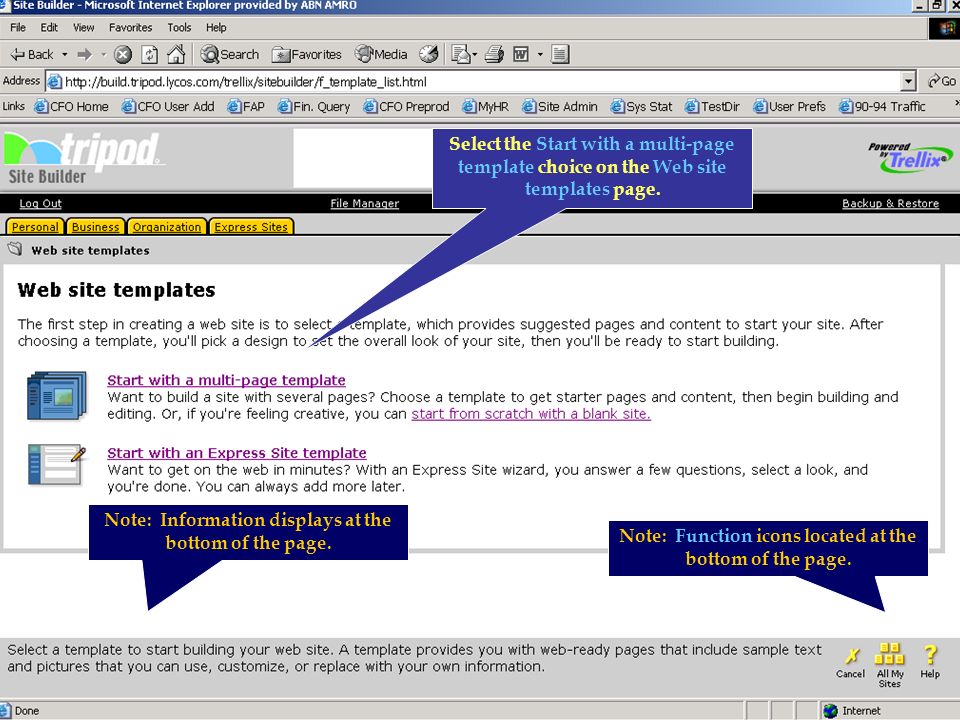Open the All My Sites icon
Screen dimensions: 960x720
[x=890, y=665]
